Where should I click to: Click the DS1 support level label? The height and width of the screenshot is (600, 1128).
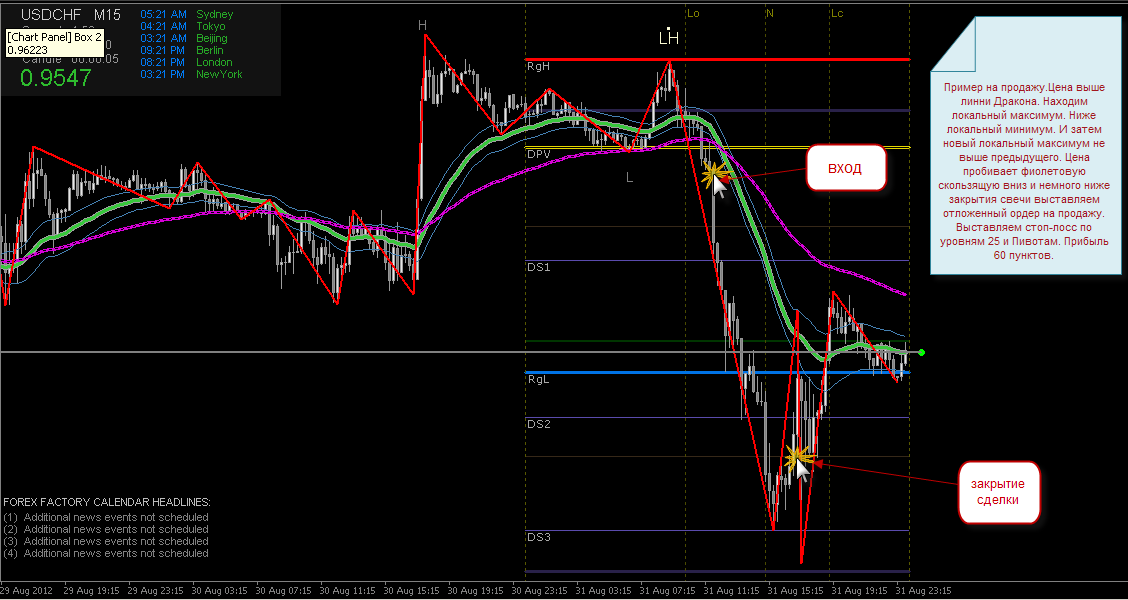coord(538,267)
